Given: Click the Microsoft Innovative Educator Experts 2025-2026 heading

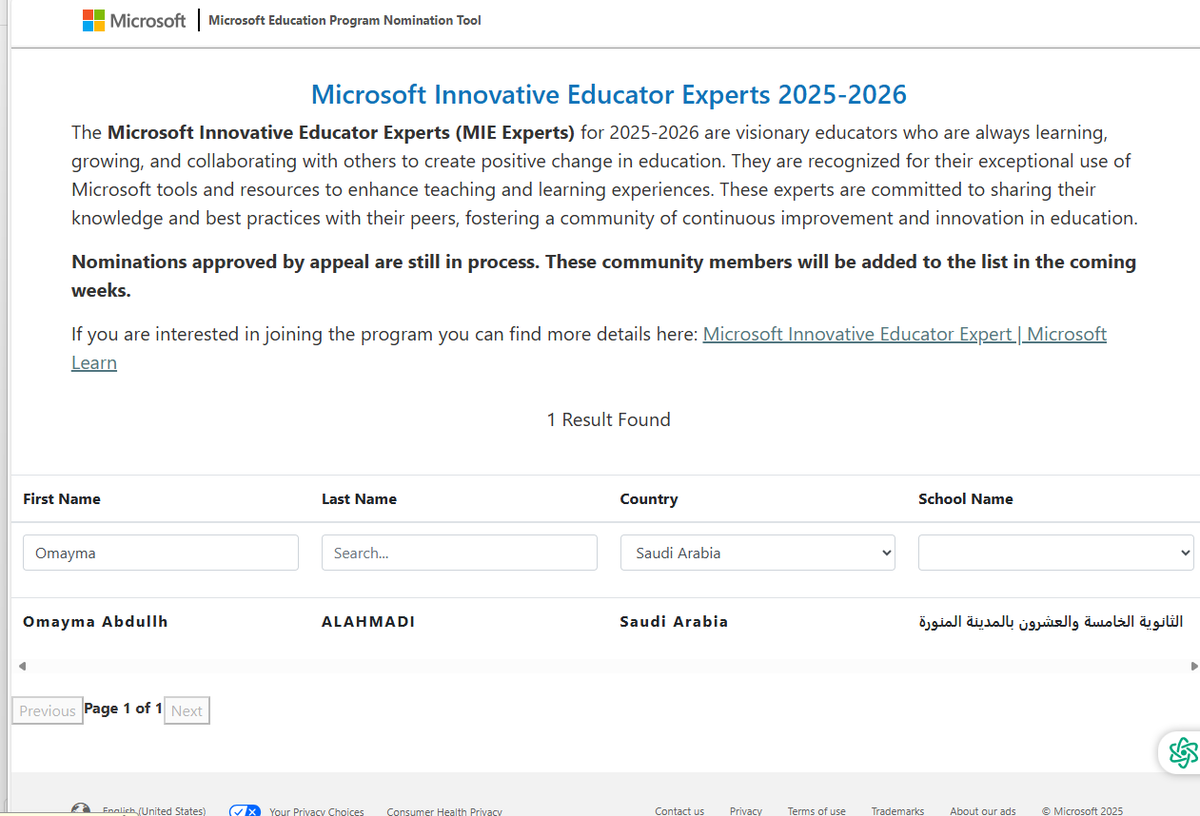Looking at the screenshot, I should [609, 95].
